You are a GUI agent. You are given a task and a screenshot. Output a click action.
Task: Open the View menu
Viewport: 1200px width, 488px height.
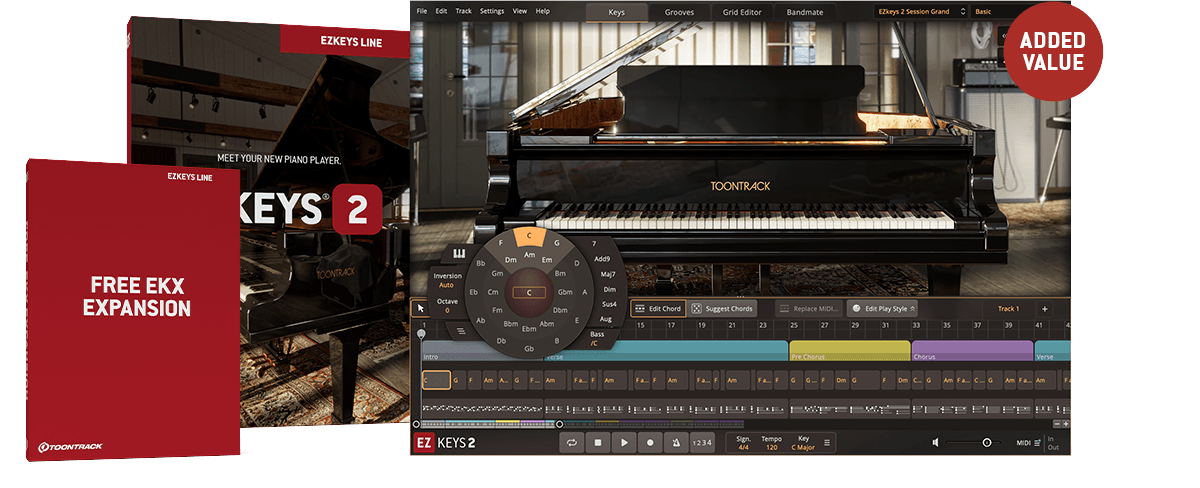[520, 11]
